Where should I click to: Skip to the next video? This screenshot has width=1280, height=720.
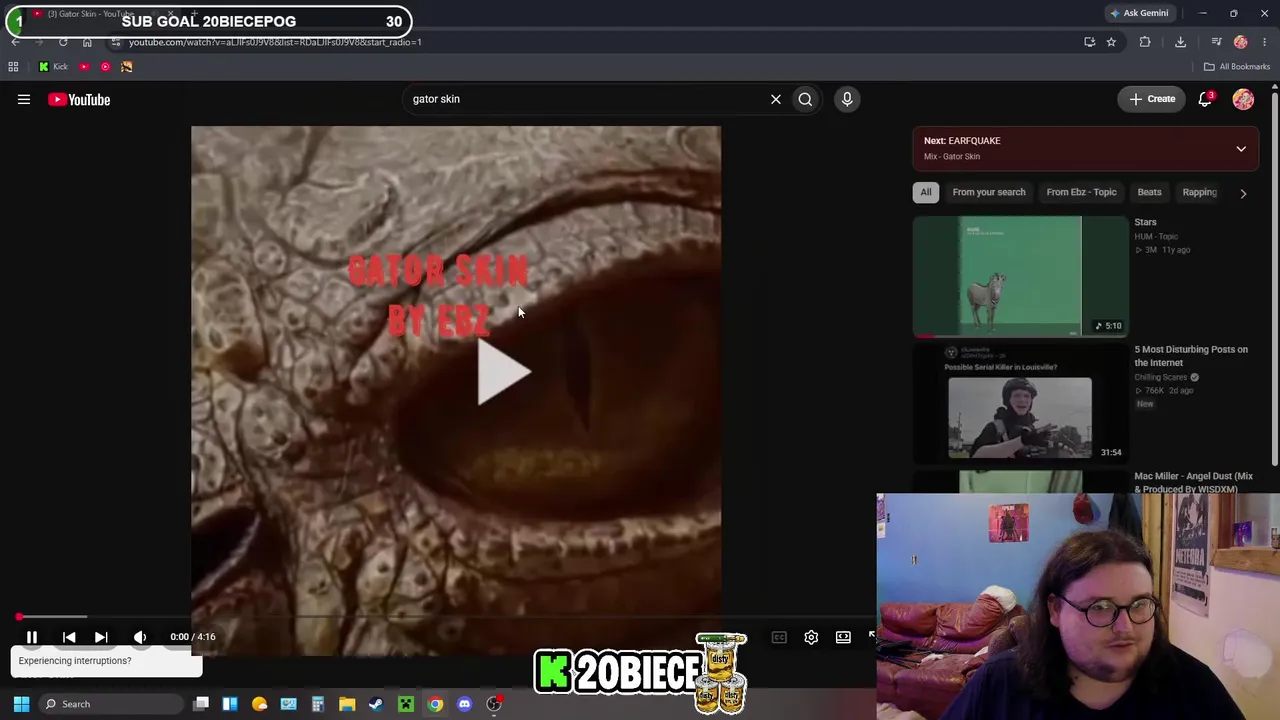coord(101,637)
